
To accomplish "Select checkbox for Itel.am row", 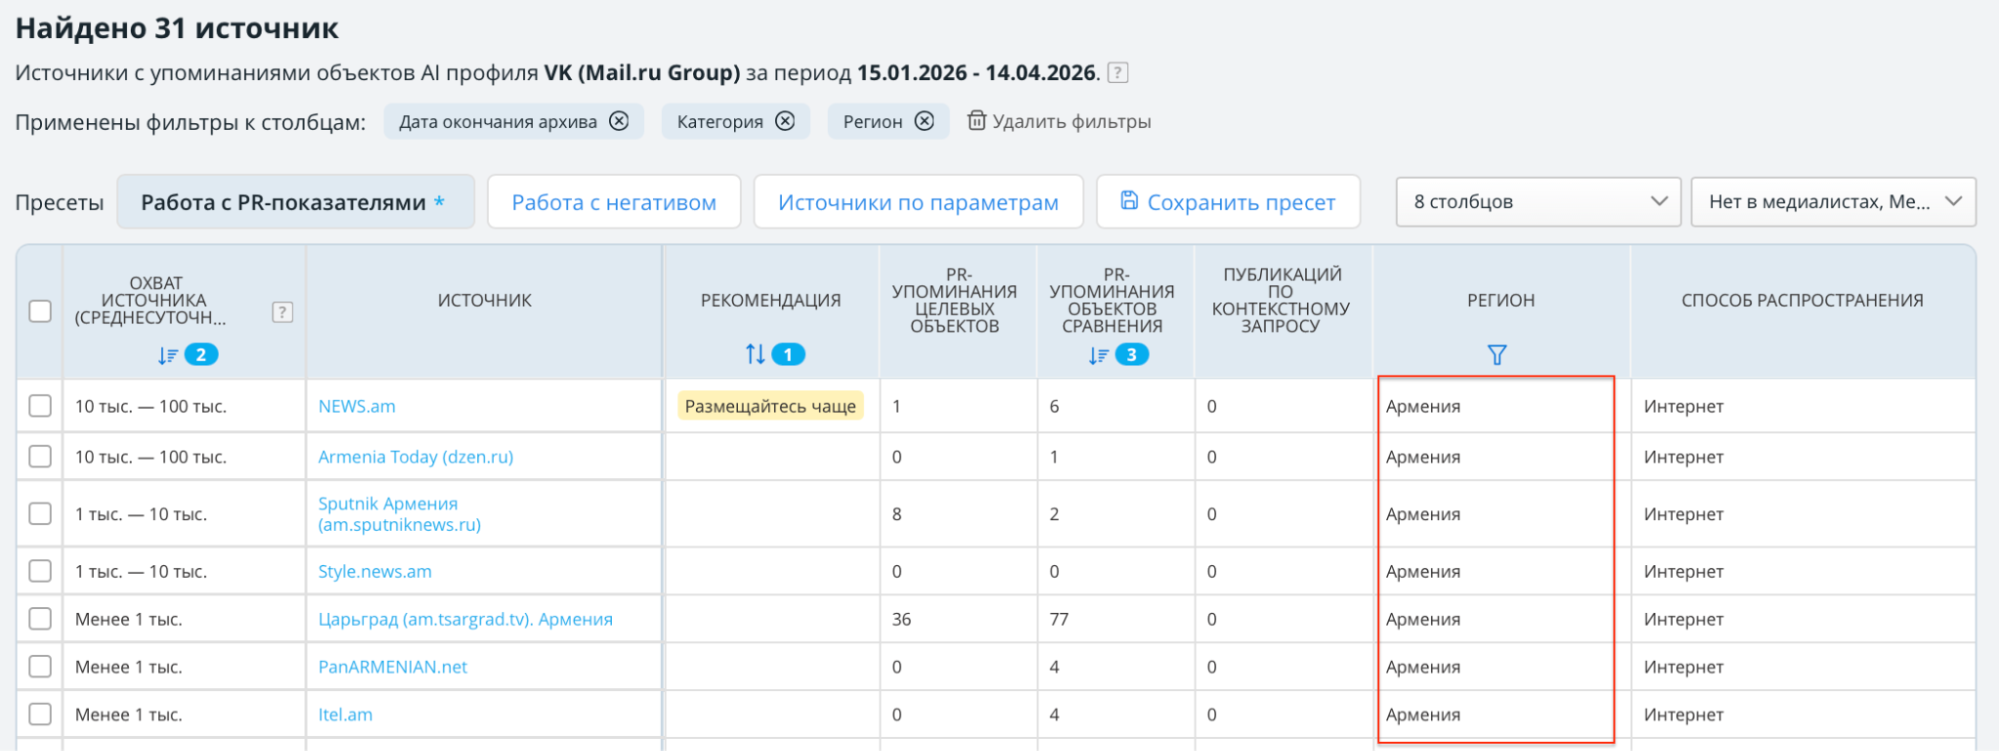I will tap(40, 714).
